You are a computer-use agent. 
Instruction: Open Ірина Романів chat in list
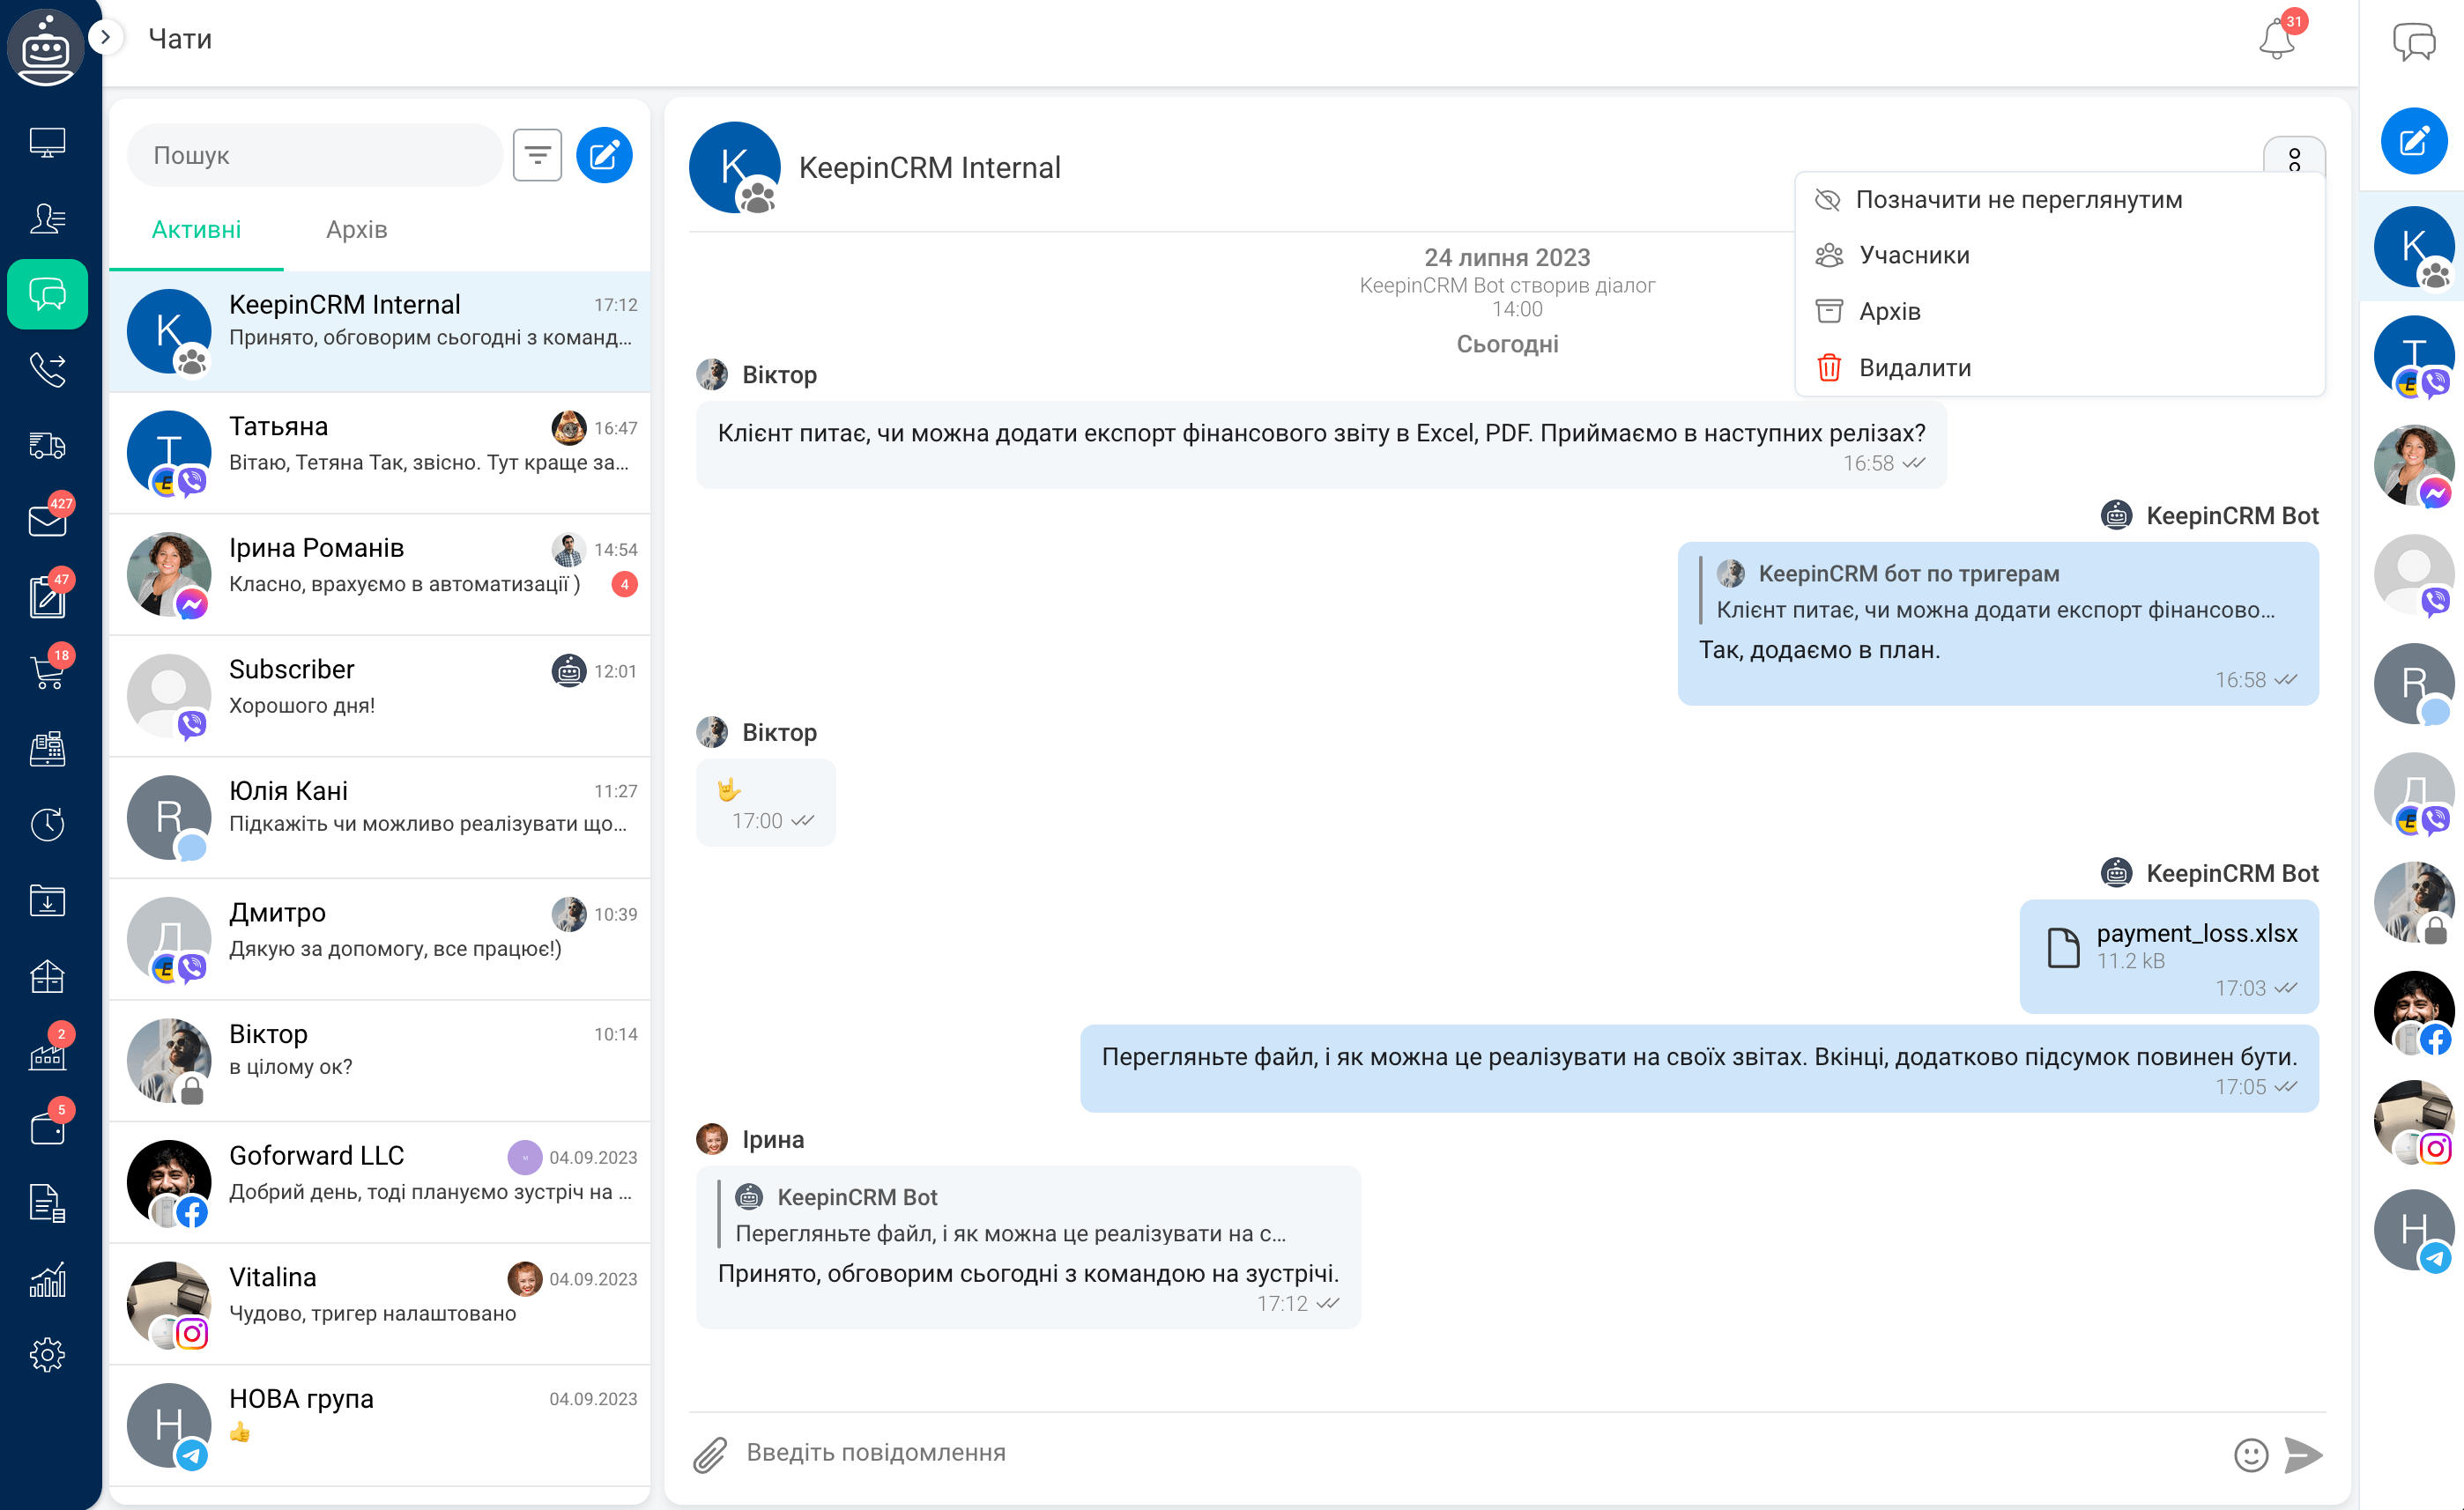click(x=380, y=574)
